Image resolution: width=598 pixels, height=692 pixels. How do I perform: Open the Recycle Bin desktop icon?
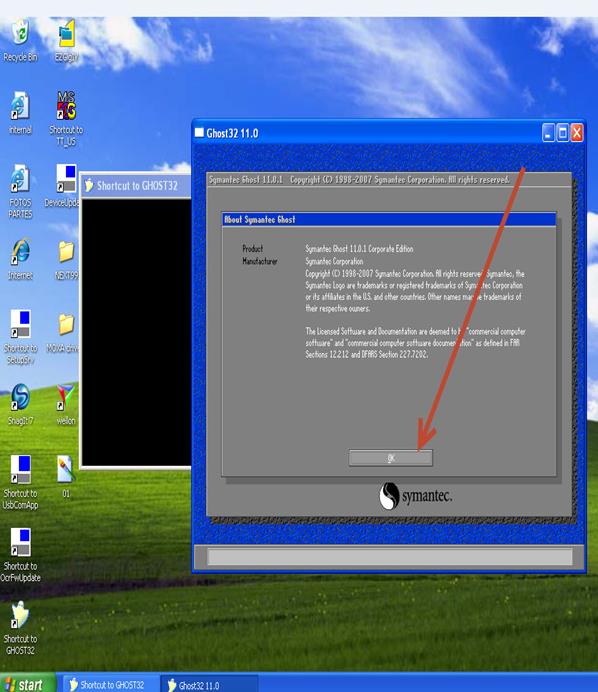click(20, 41)
